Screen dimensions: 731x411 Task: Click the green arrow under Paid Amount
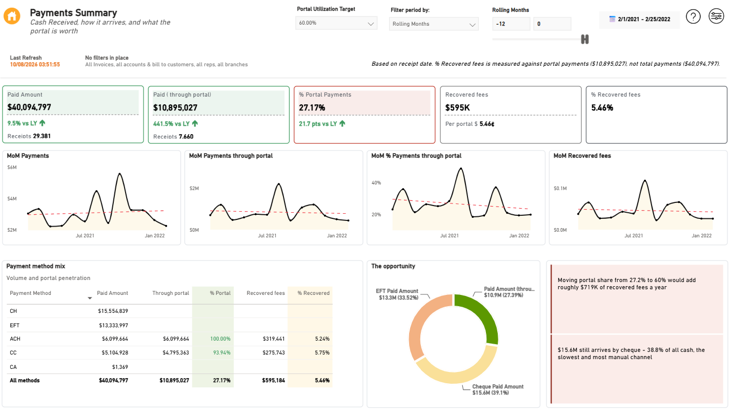click(42, 123)
